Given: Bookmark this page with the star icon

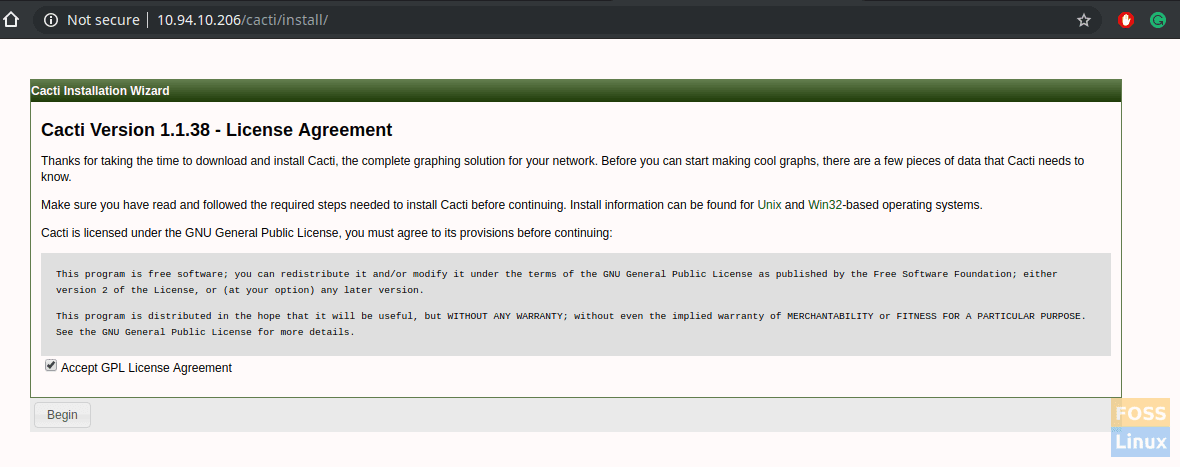Looking at the screenshot, I should 1084,20.
